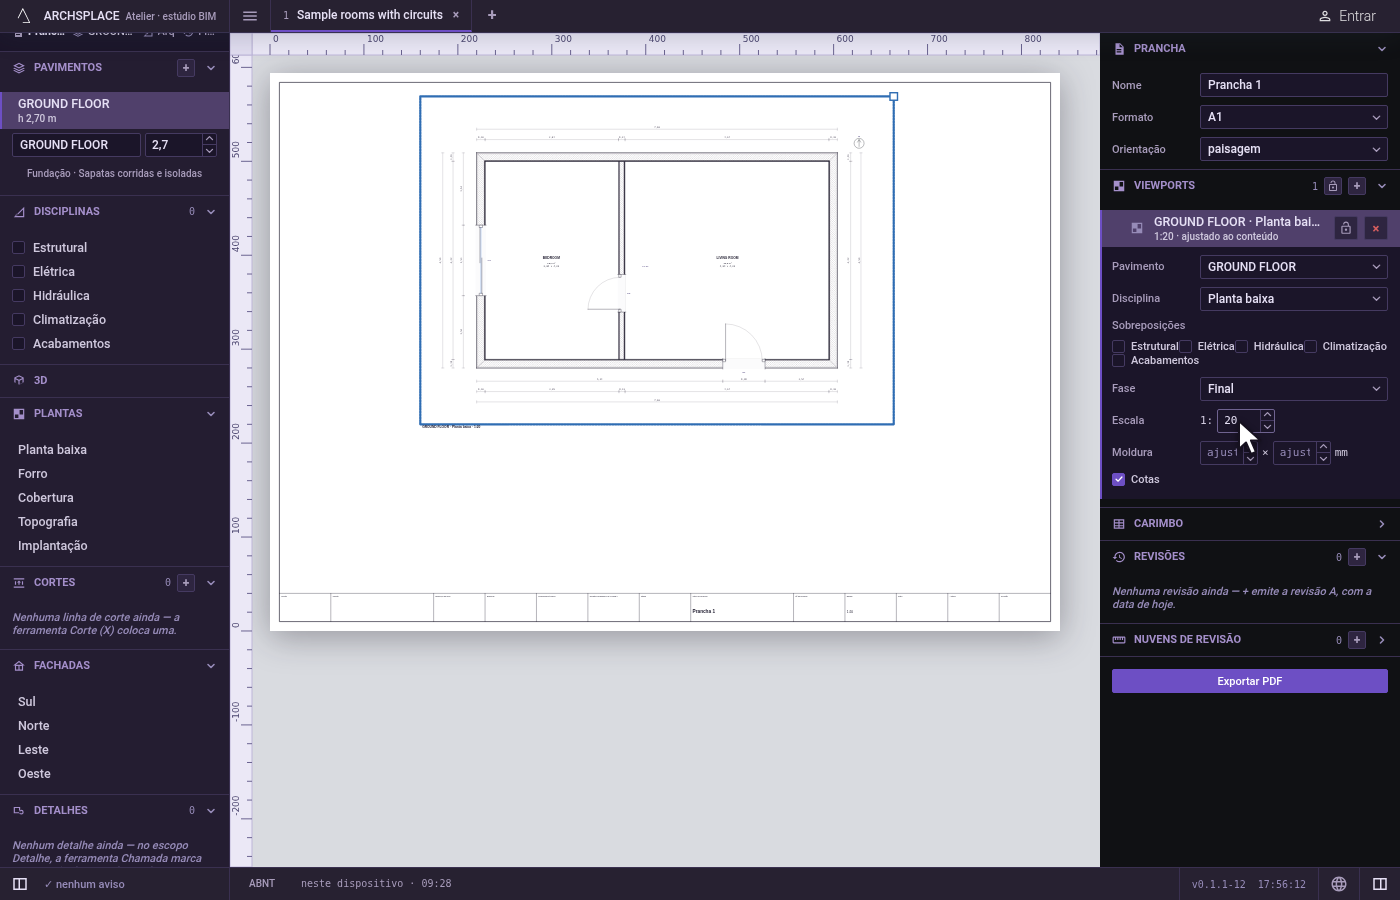Image resolution: width=1400 pixels, height=900 pixels.
Task: Close the Sample rooms with circuits tab
Action: click(x=456, y=15)
